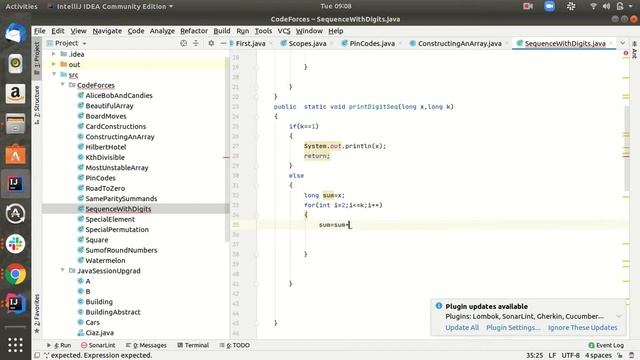This screenshot has height=360, width=640.
Task: Hide the Project tool window
Action: tap(223, 43)
